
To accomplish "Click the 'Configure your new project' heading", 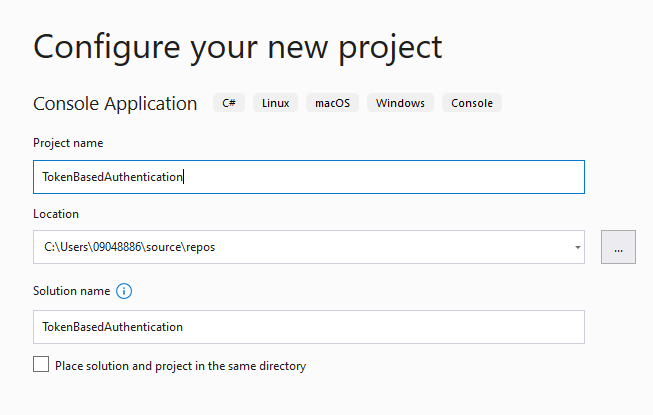I will coord(237,47).
